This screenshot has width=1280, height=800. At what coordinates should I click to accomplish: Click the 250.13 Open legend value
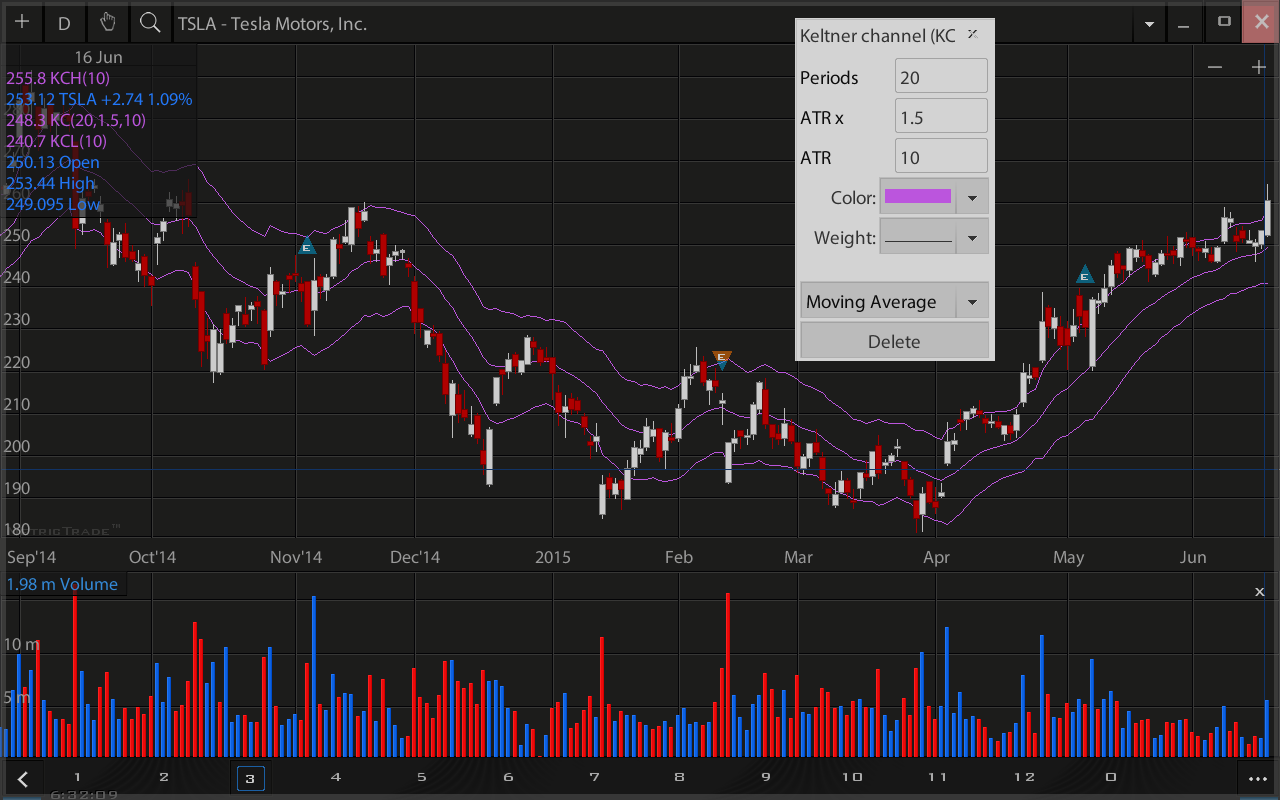point(53,162)
